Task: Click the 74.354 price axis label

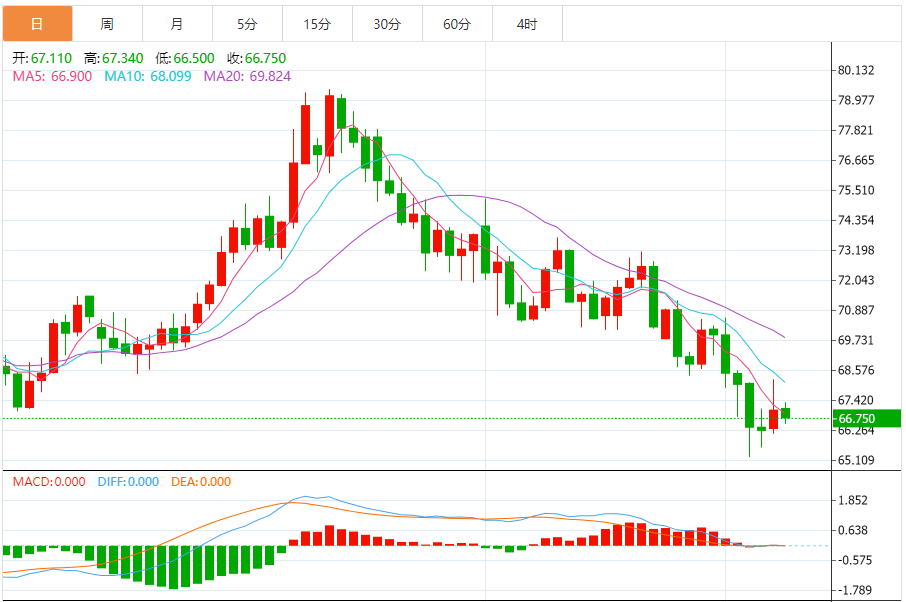Action: coord(856,220)
